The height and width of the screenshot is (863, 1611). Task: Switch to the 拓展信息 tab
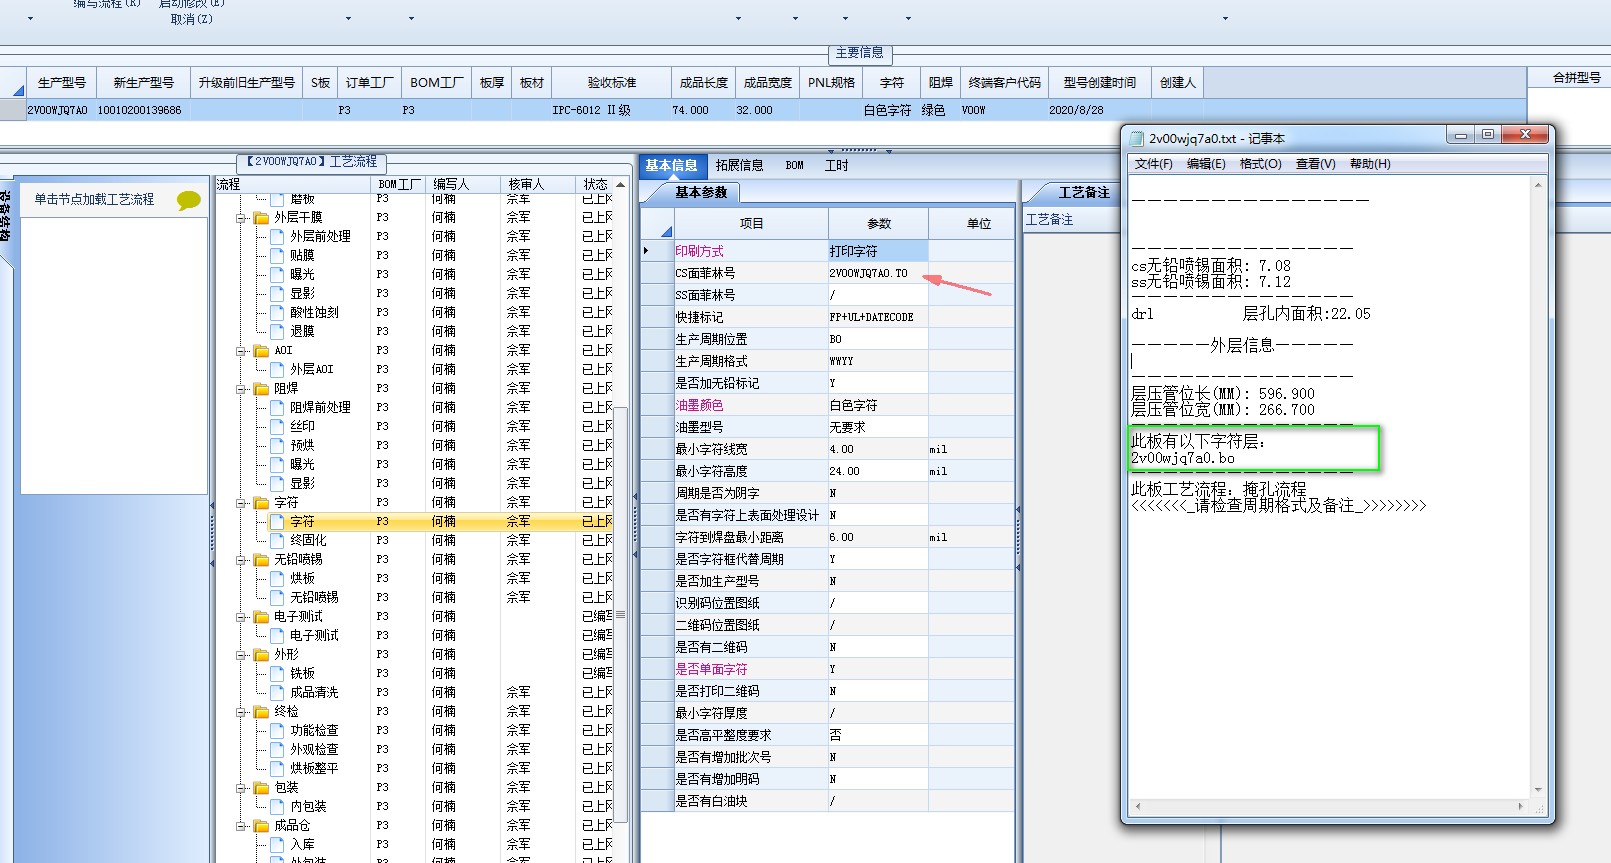(x=739, y=165)
